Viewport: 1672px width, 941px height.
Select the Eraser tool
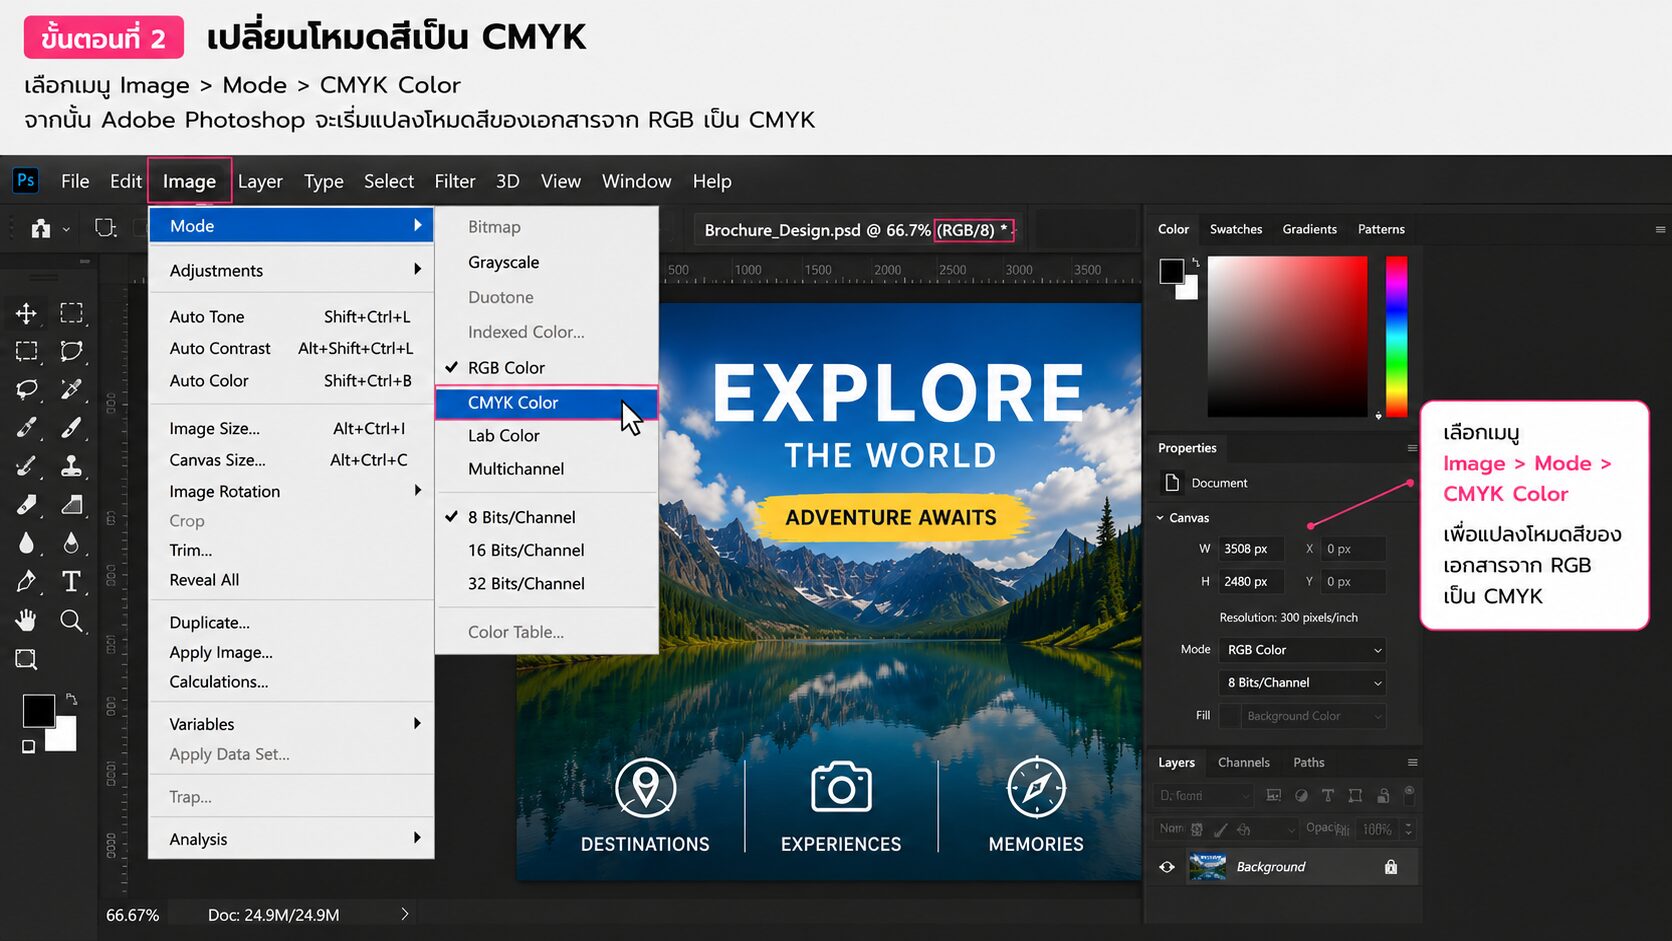click(x=26, y=505)
